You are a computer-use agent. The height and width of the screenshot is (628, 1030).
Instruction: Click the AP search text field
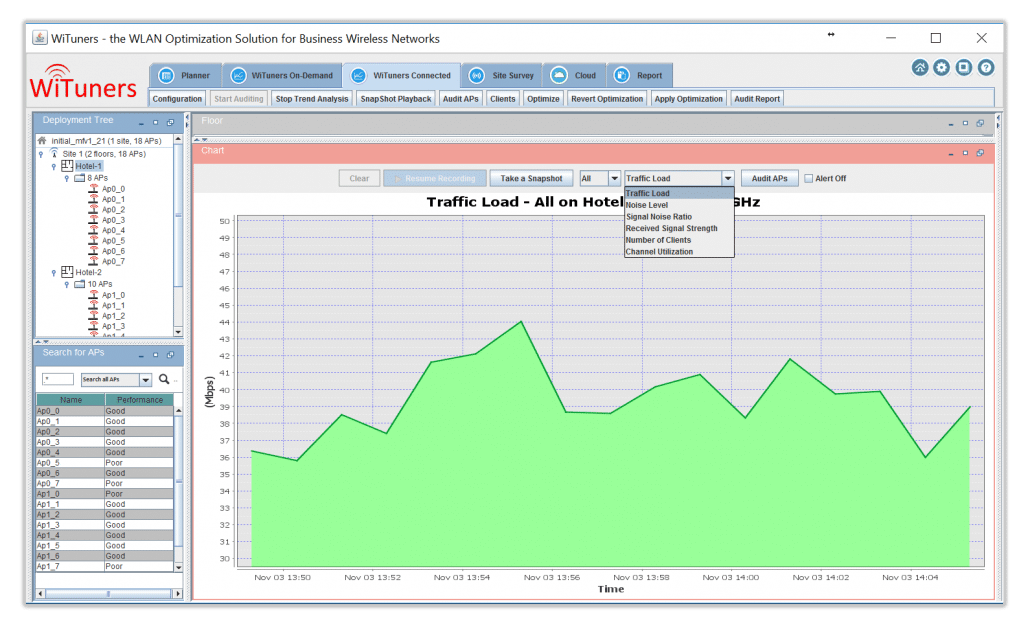point(58,379)
